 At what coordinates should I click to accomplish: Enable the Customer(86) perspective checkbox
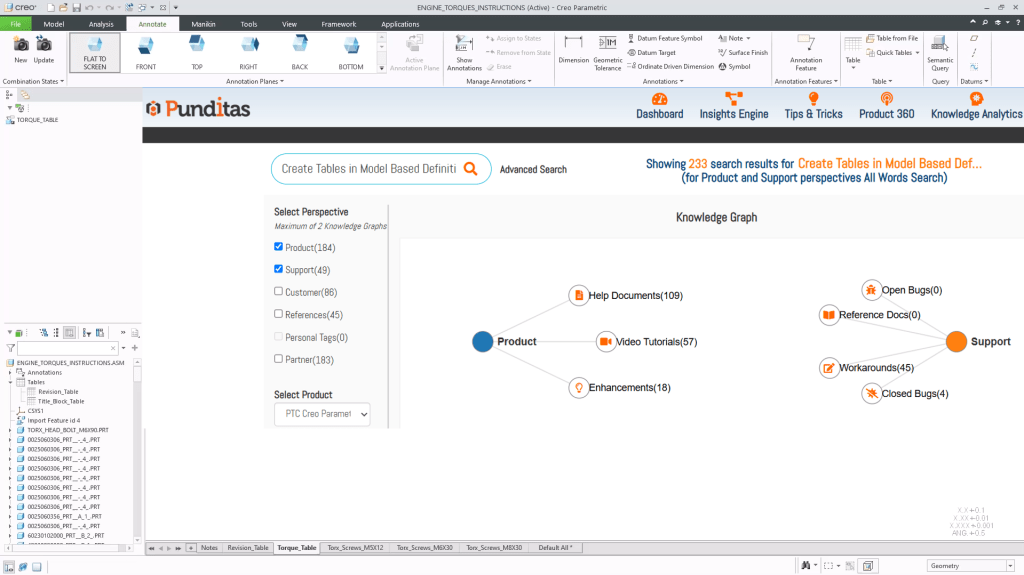[x=279, y=292]
